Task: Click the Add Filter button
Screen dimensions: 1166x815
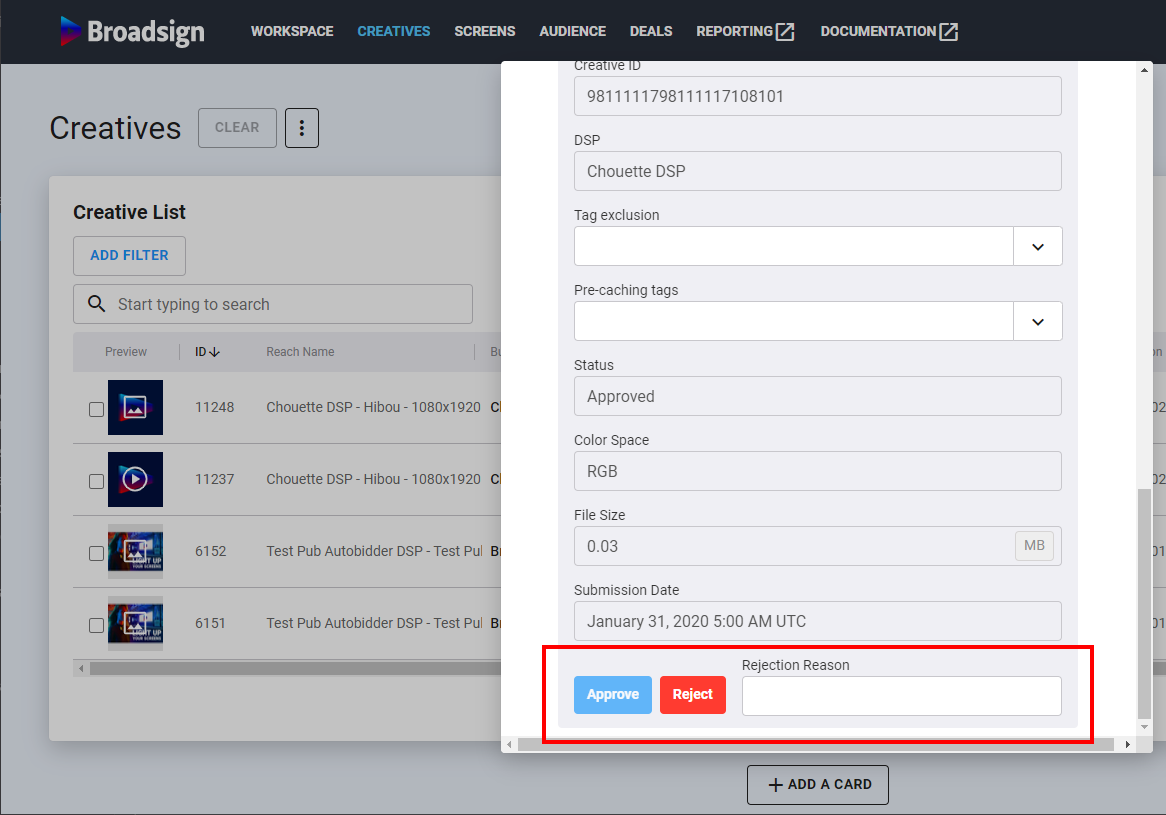Action: [129, 256]
